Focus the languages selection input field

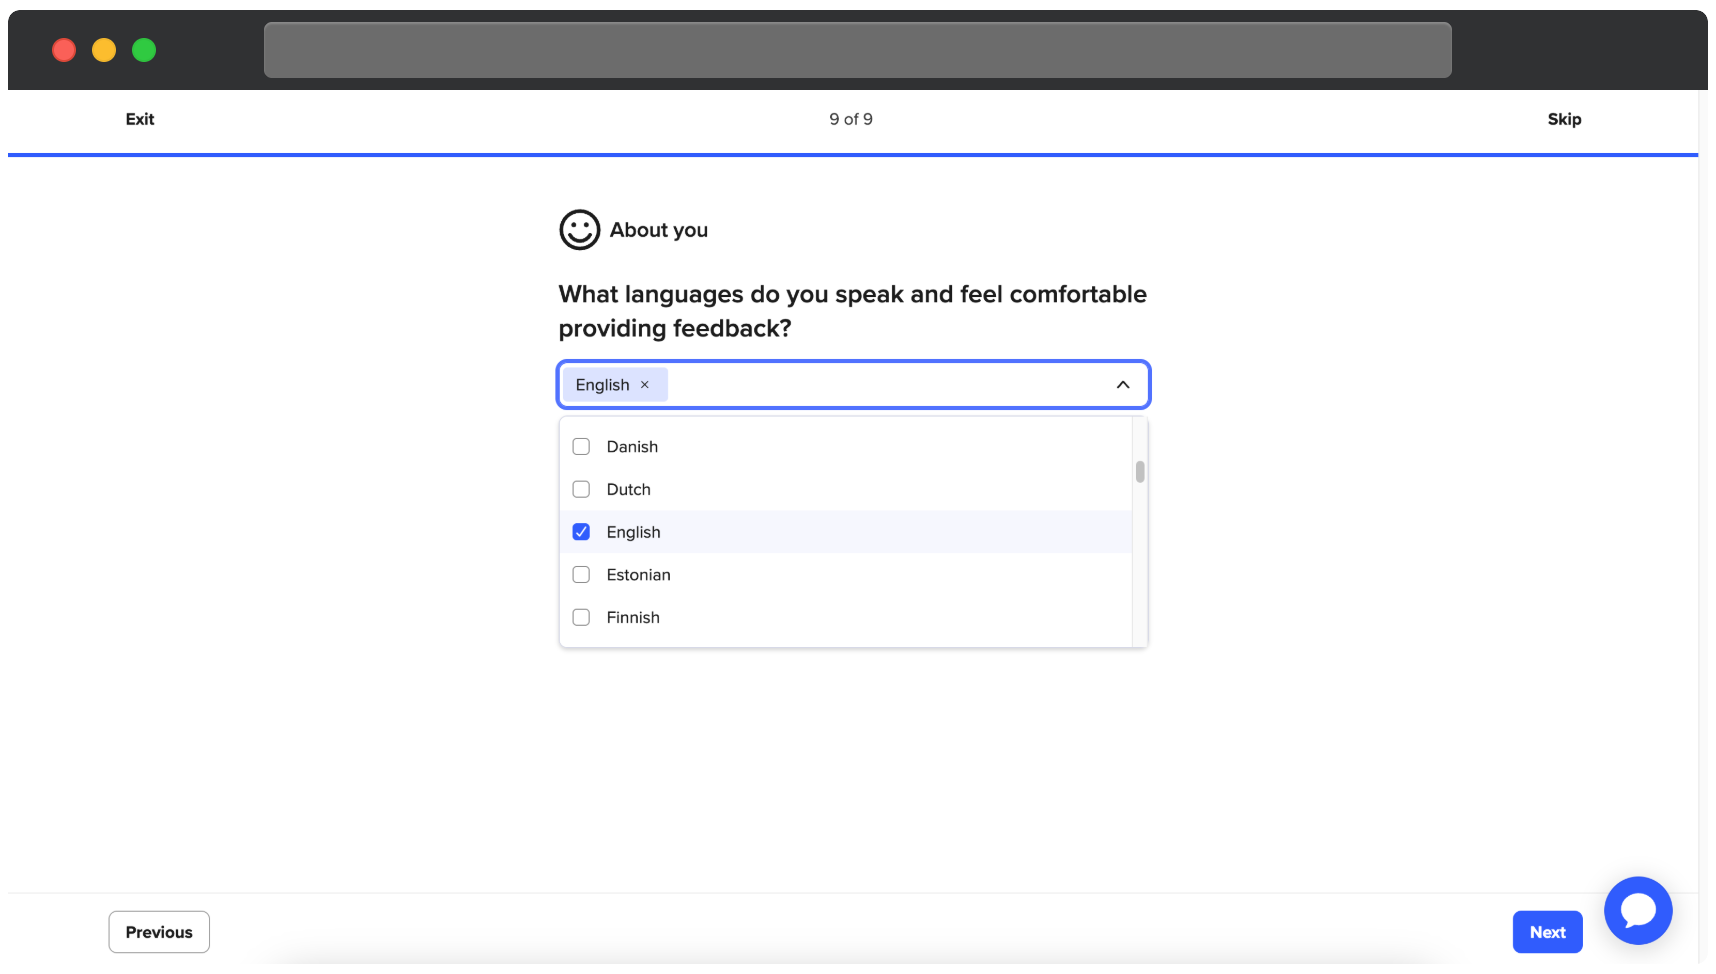pyautogui.click(x=853, y=385)
